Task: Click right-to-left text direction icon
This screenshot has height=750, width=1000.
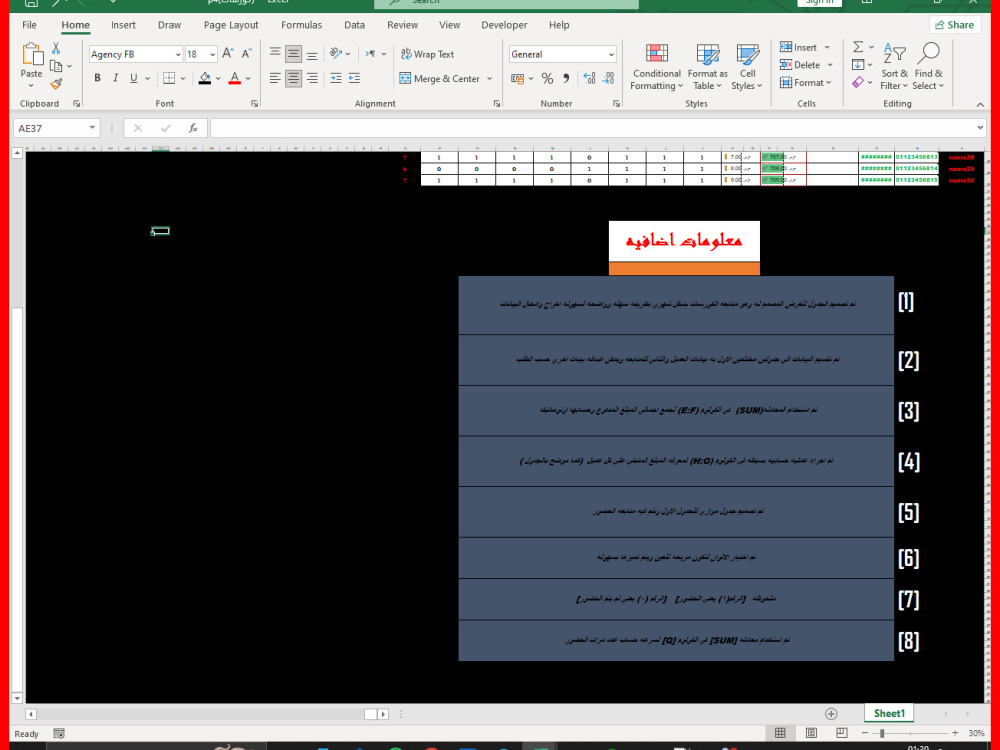Action: (371, 54)
